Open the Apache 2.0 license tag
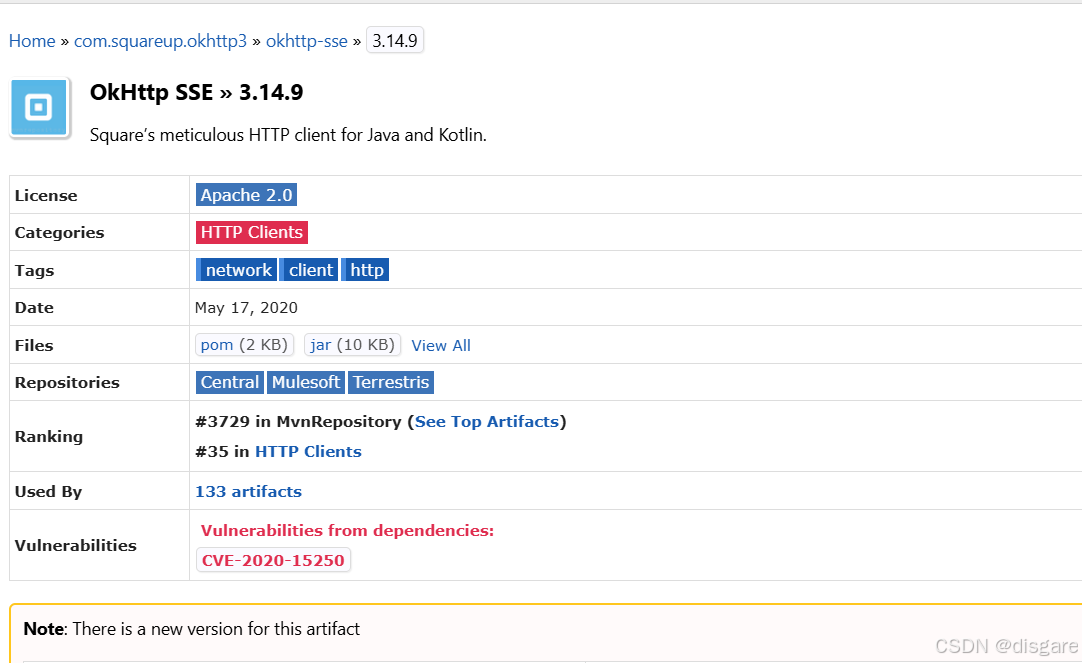This screenshot has width=1082, height=663. pyautogui.click(x=246, y=195)
